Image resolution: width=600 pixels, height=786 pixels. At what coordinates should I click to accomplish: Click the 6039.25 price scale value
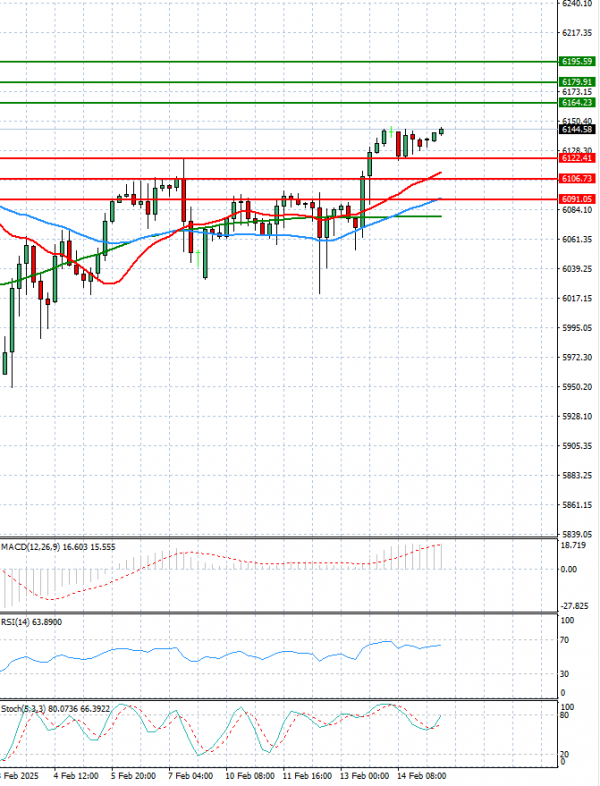[577, 269]
